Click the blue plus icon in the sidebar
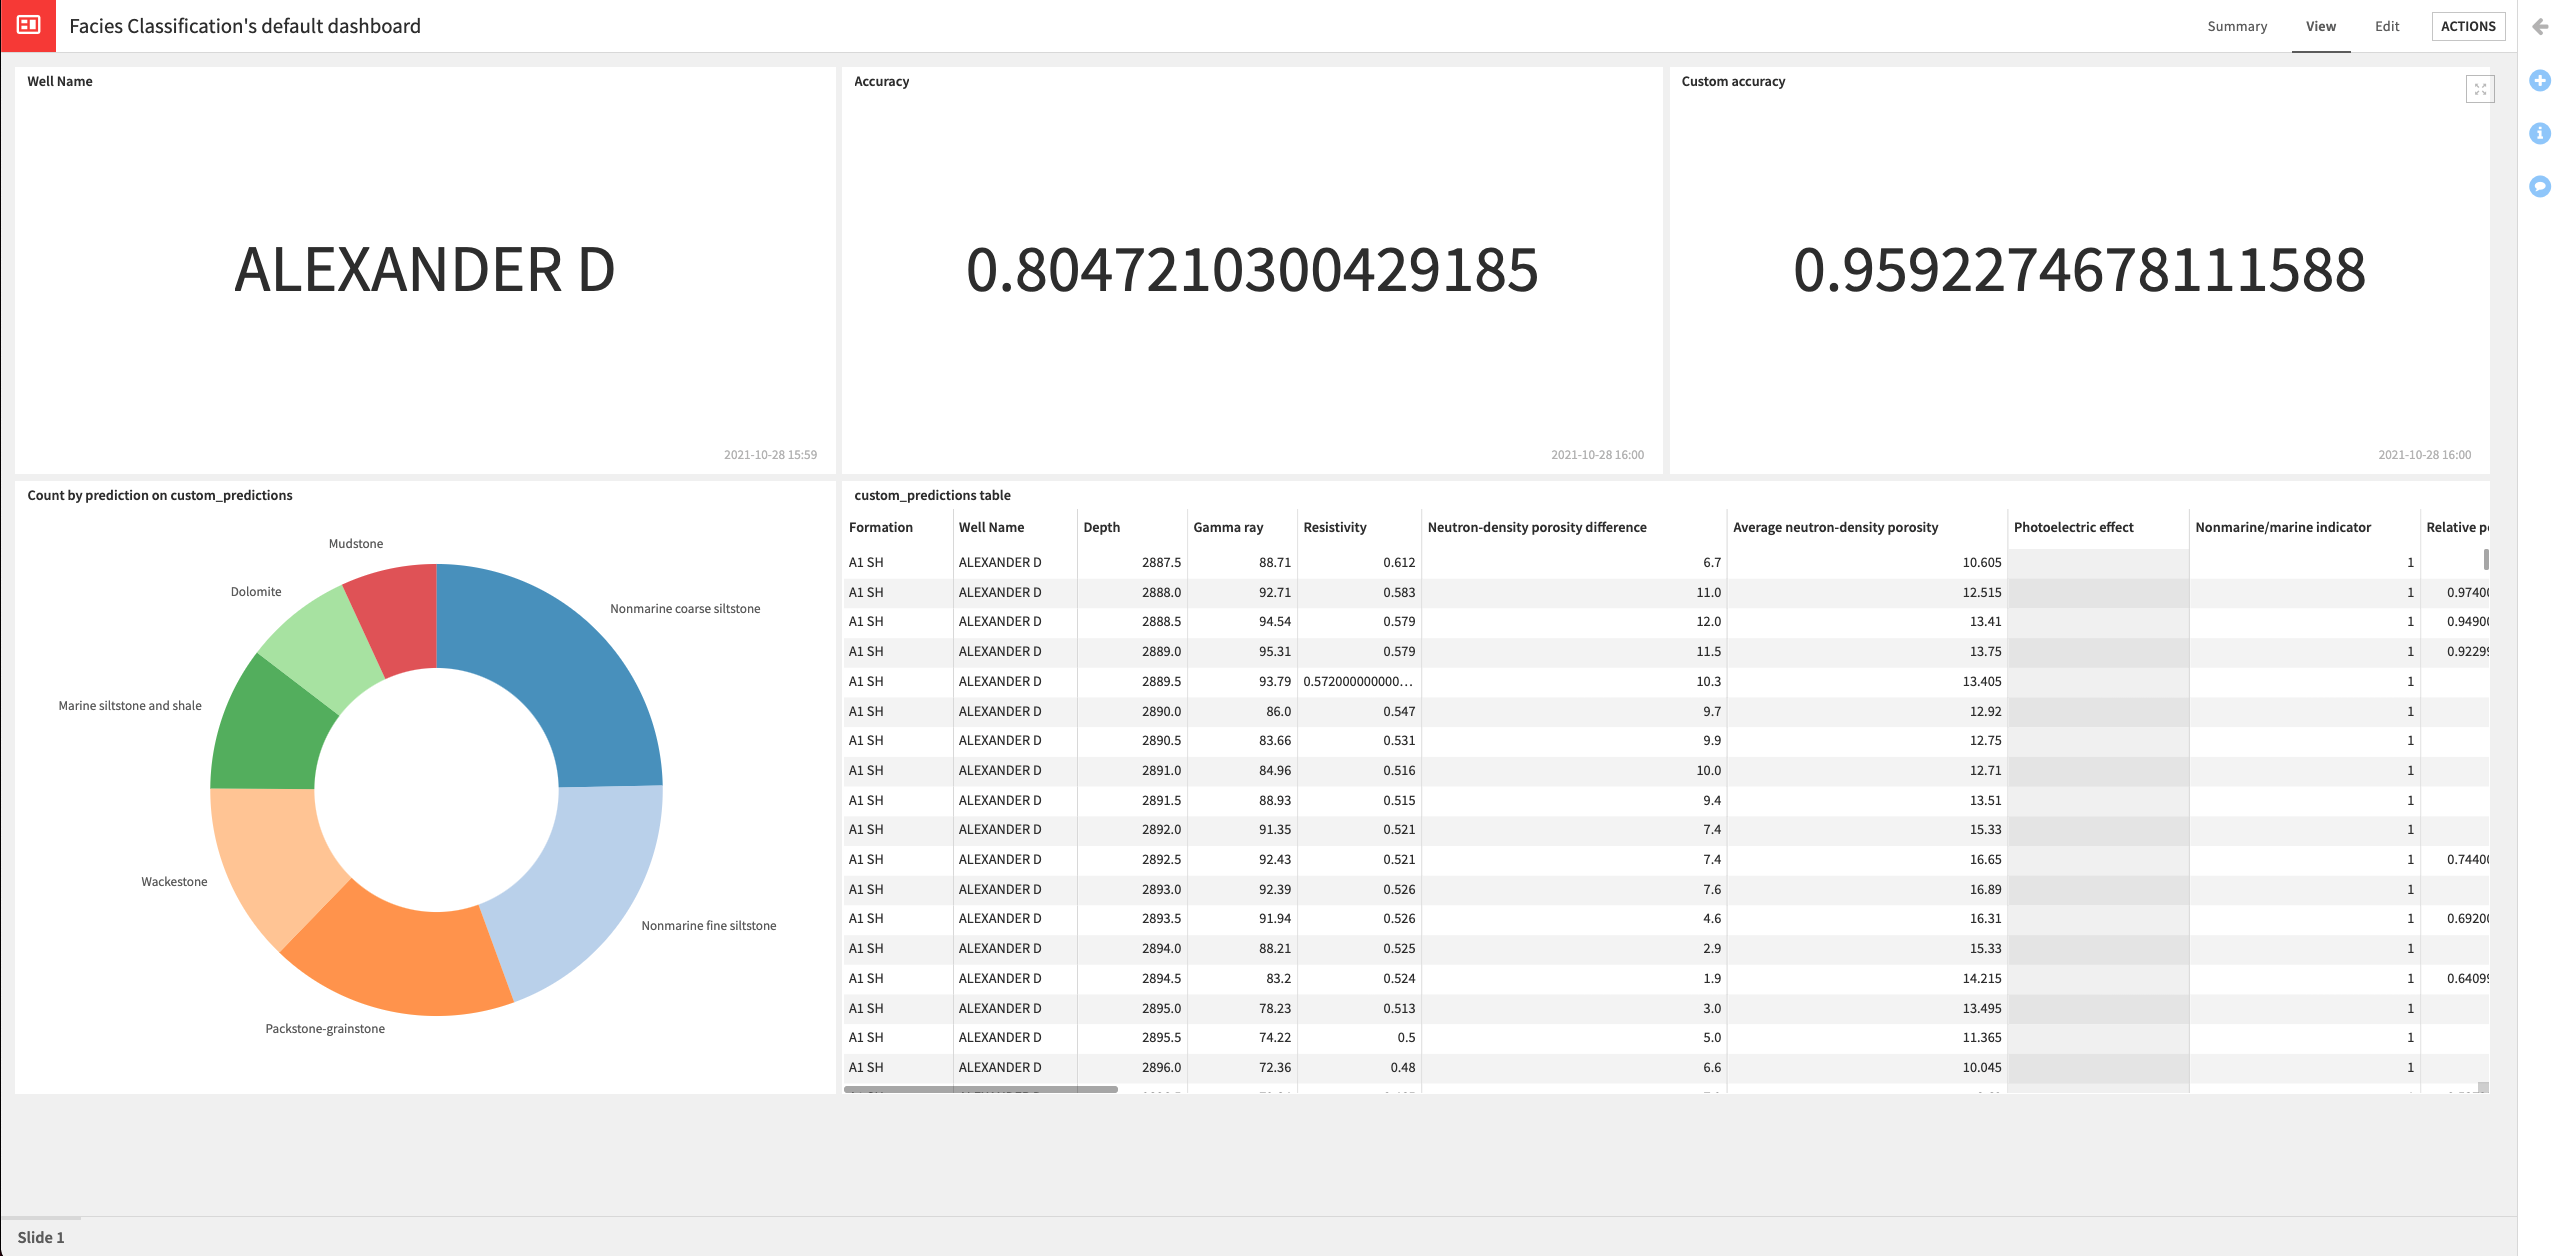 (x=2540, y=82)
